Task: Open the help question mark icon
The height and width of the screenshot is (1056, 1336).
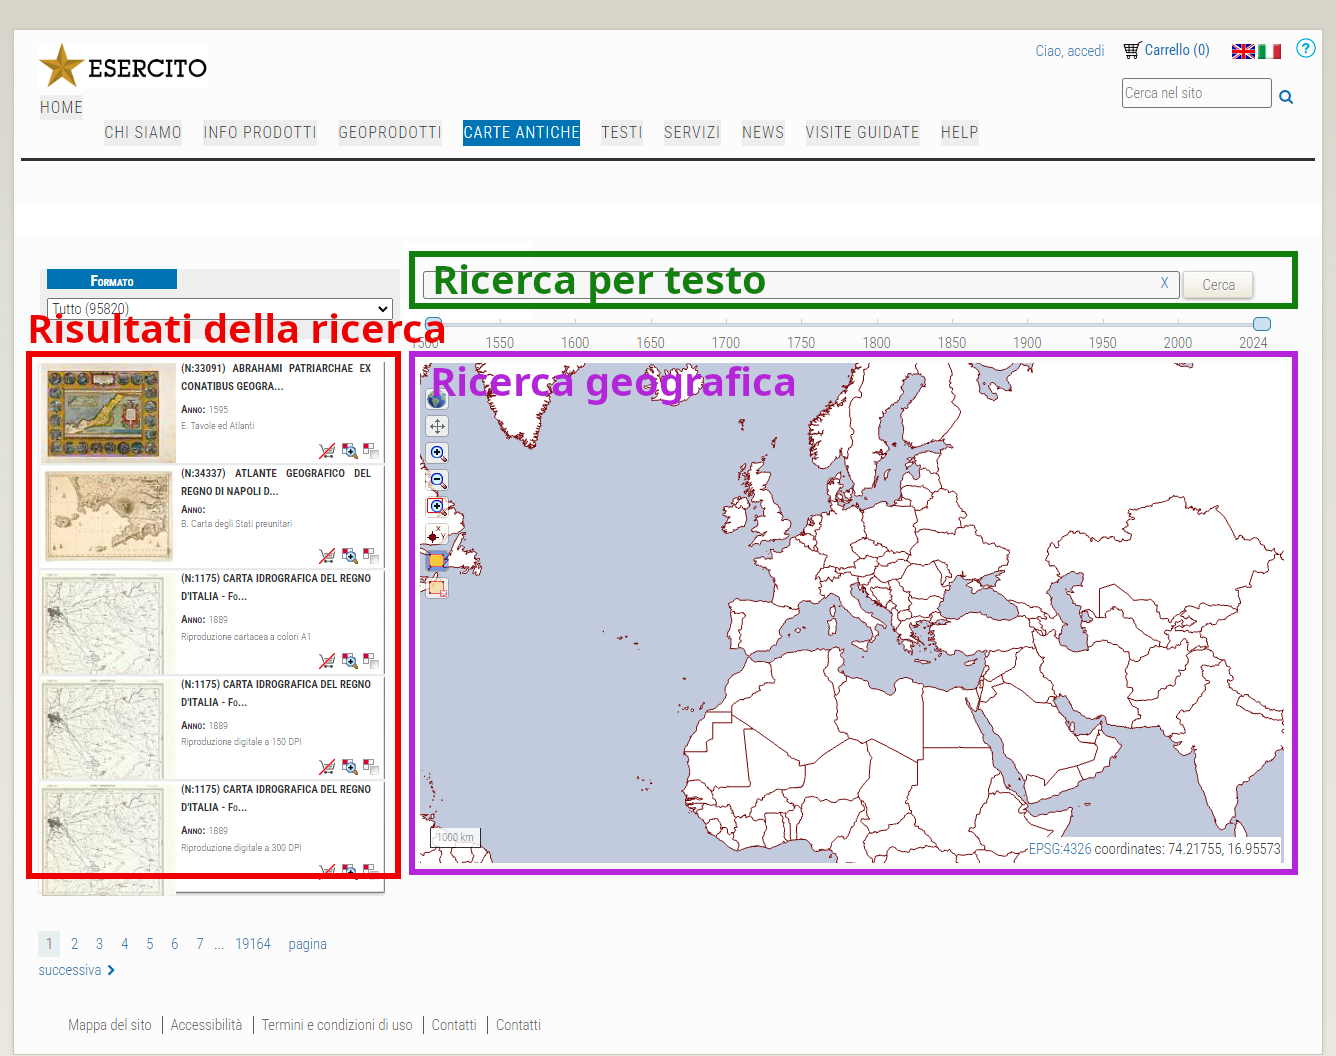Action: tap(1305, 48)
